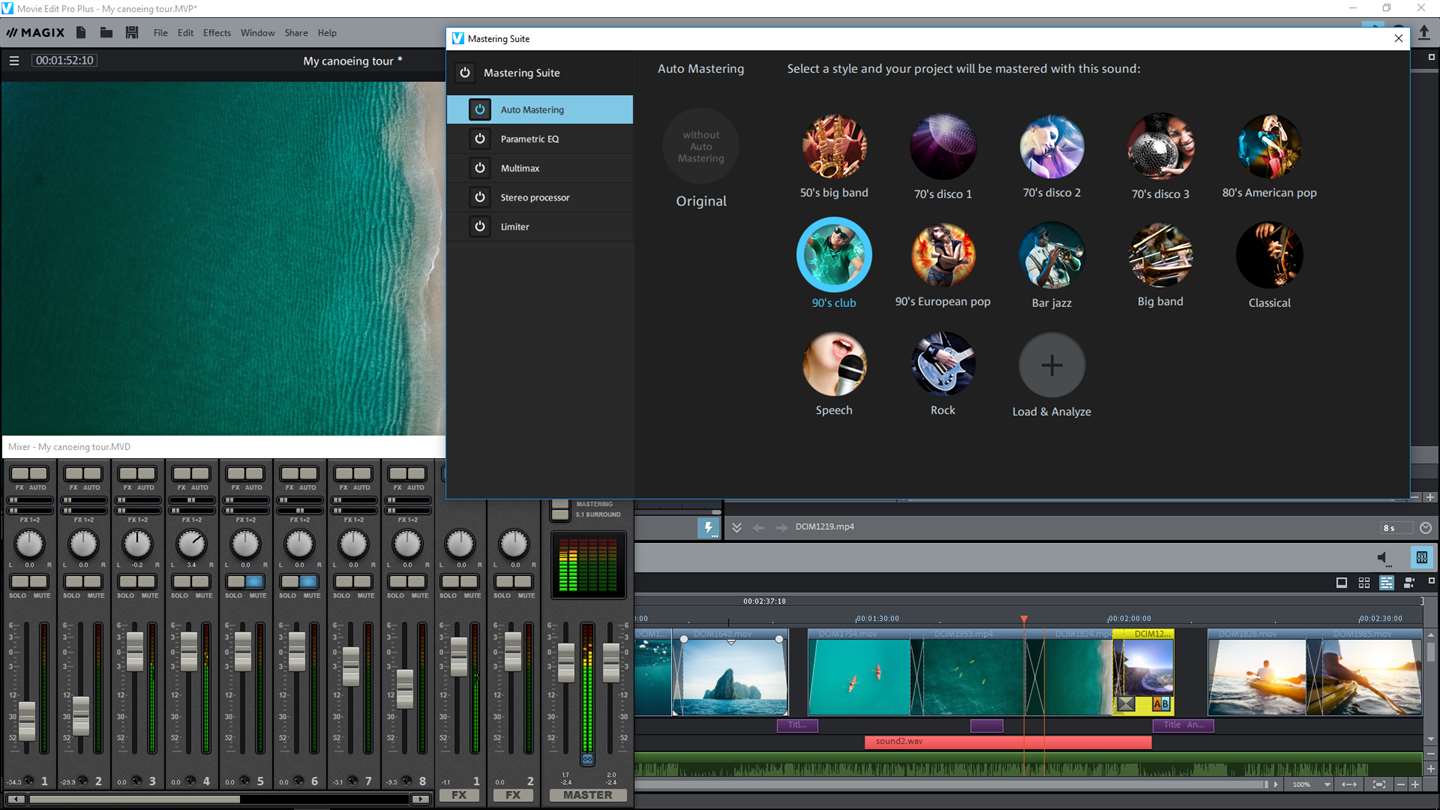1440x810 pixels.
Task: Toggle the Limiter power switch
Action: 480,227
